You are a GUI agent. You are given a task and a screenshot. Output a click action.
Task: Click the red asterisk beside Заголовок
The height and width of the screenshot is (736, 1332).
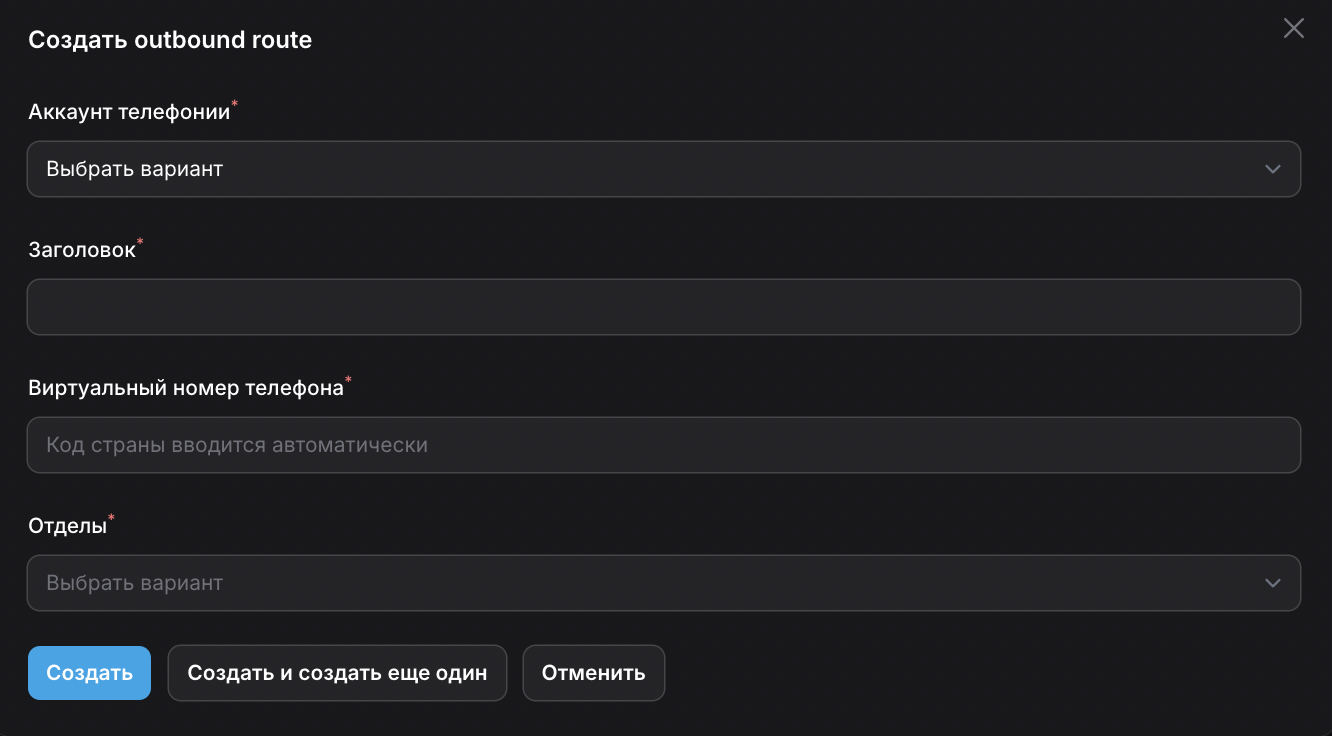pos(140,243)
